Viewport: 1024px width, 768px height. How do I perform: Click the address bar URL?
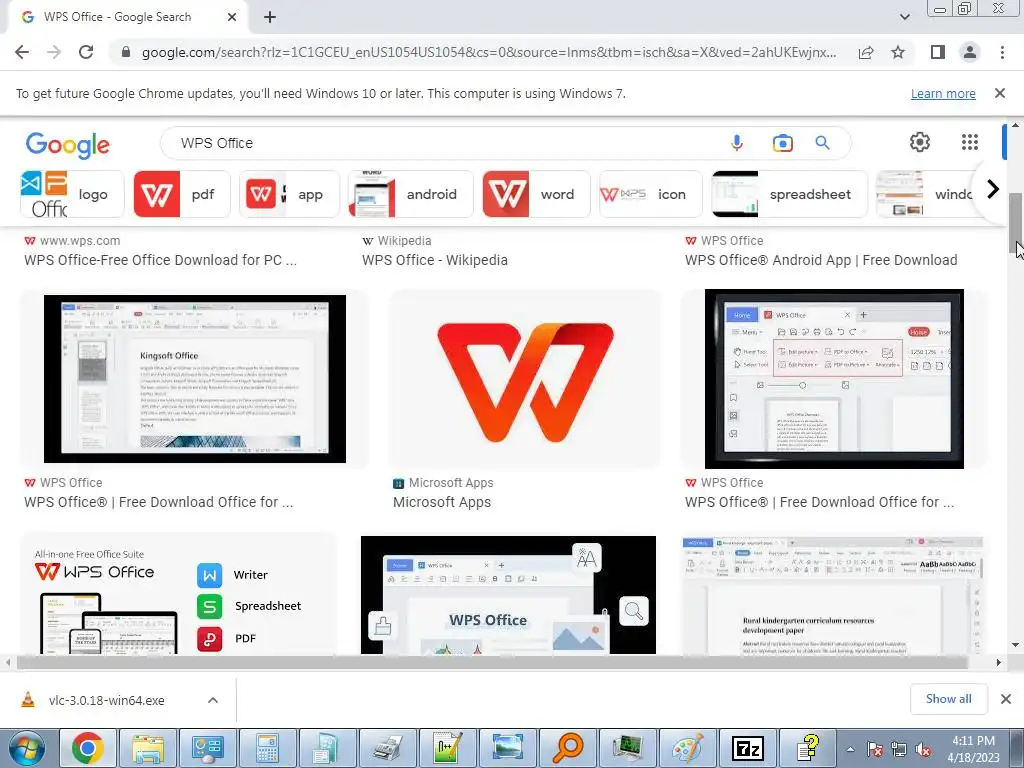tap(488, 52)
